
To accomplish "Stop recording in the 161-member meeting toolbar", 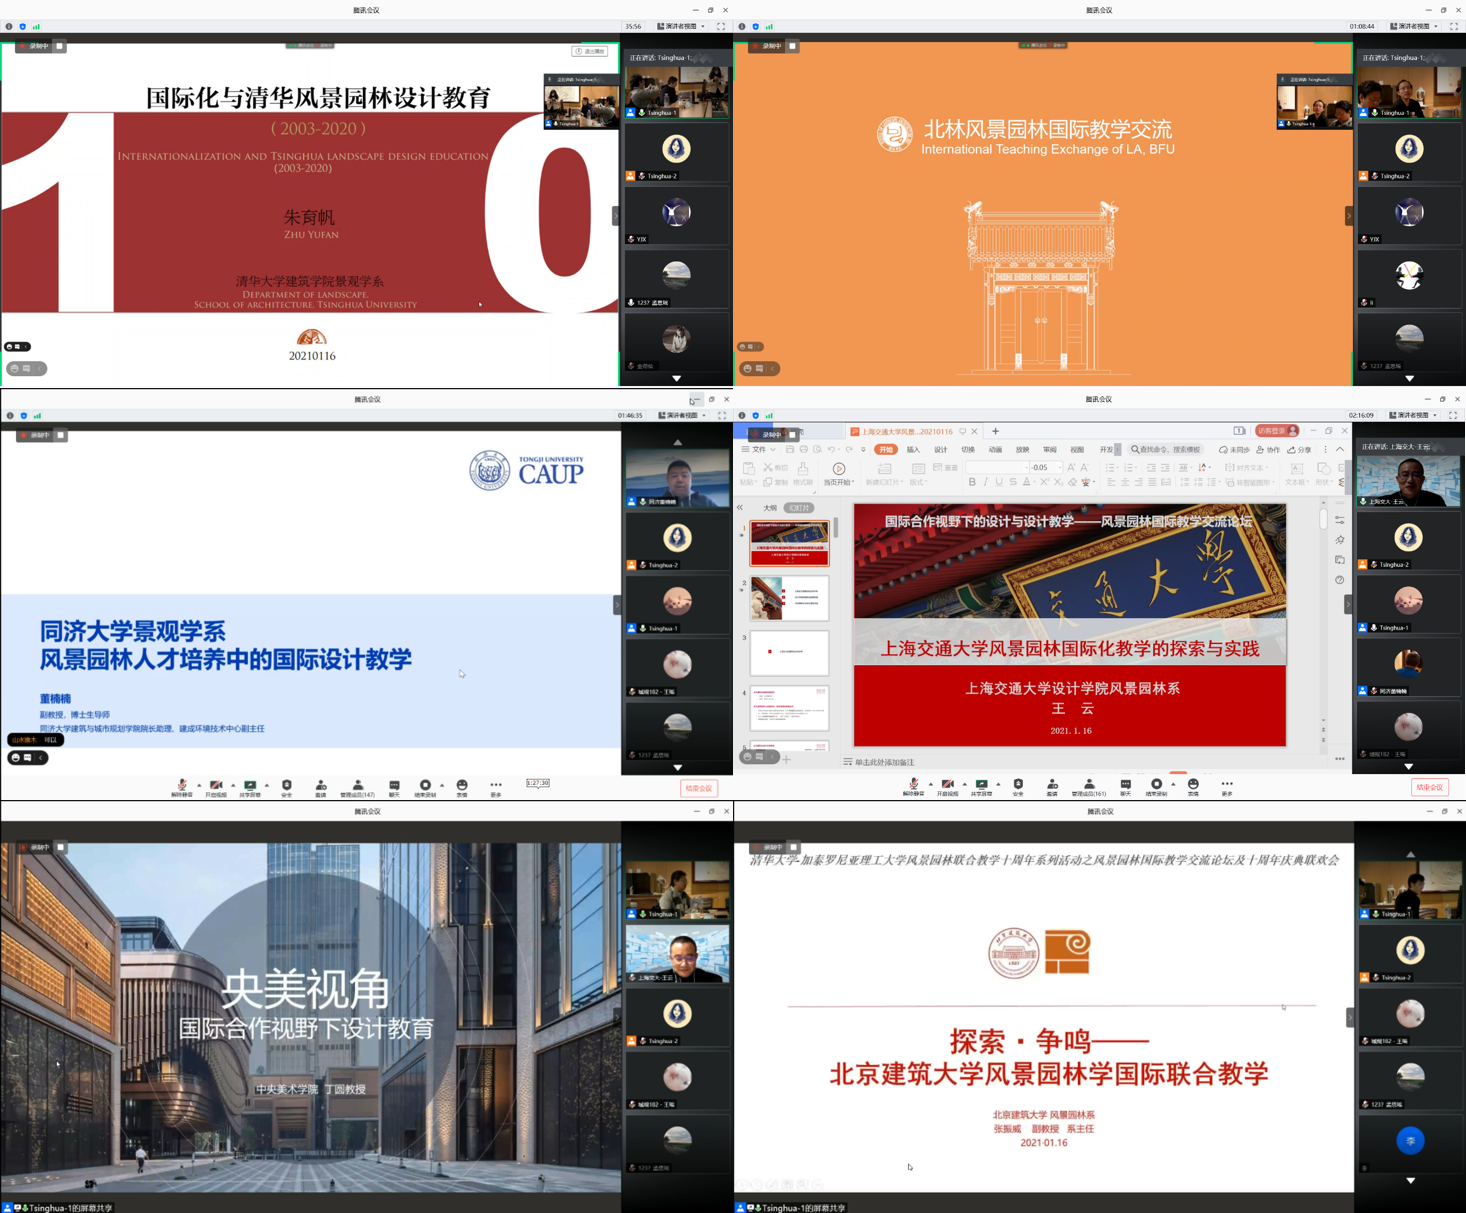I will (1157, 787).
